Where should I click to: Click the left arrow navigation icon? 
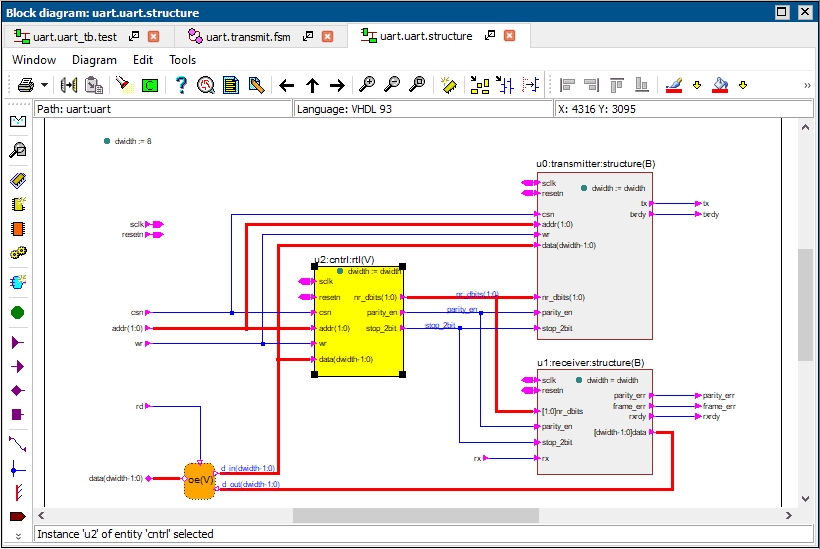pos(287,85)
